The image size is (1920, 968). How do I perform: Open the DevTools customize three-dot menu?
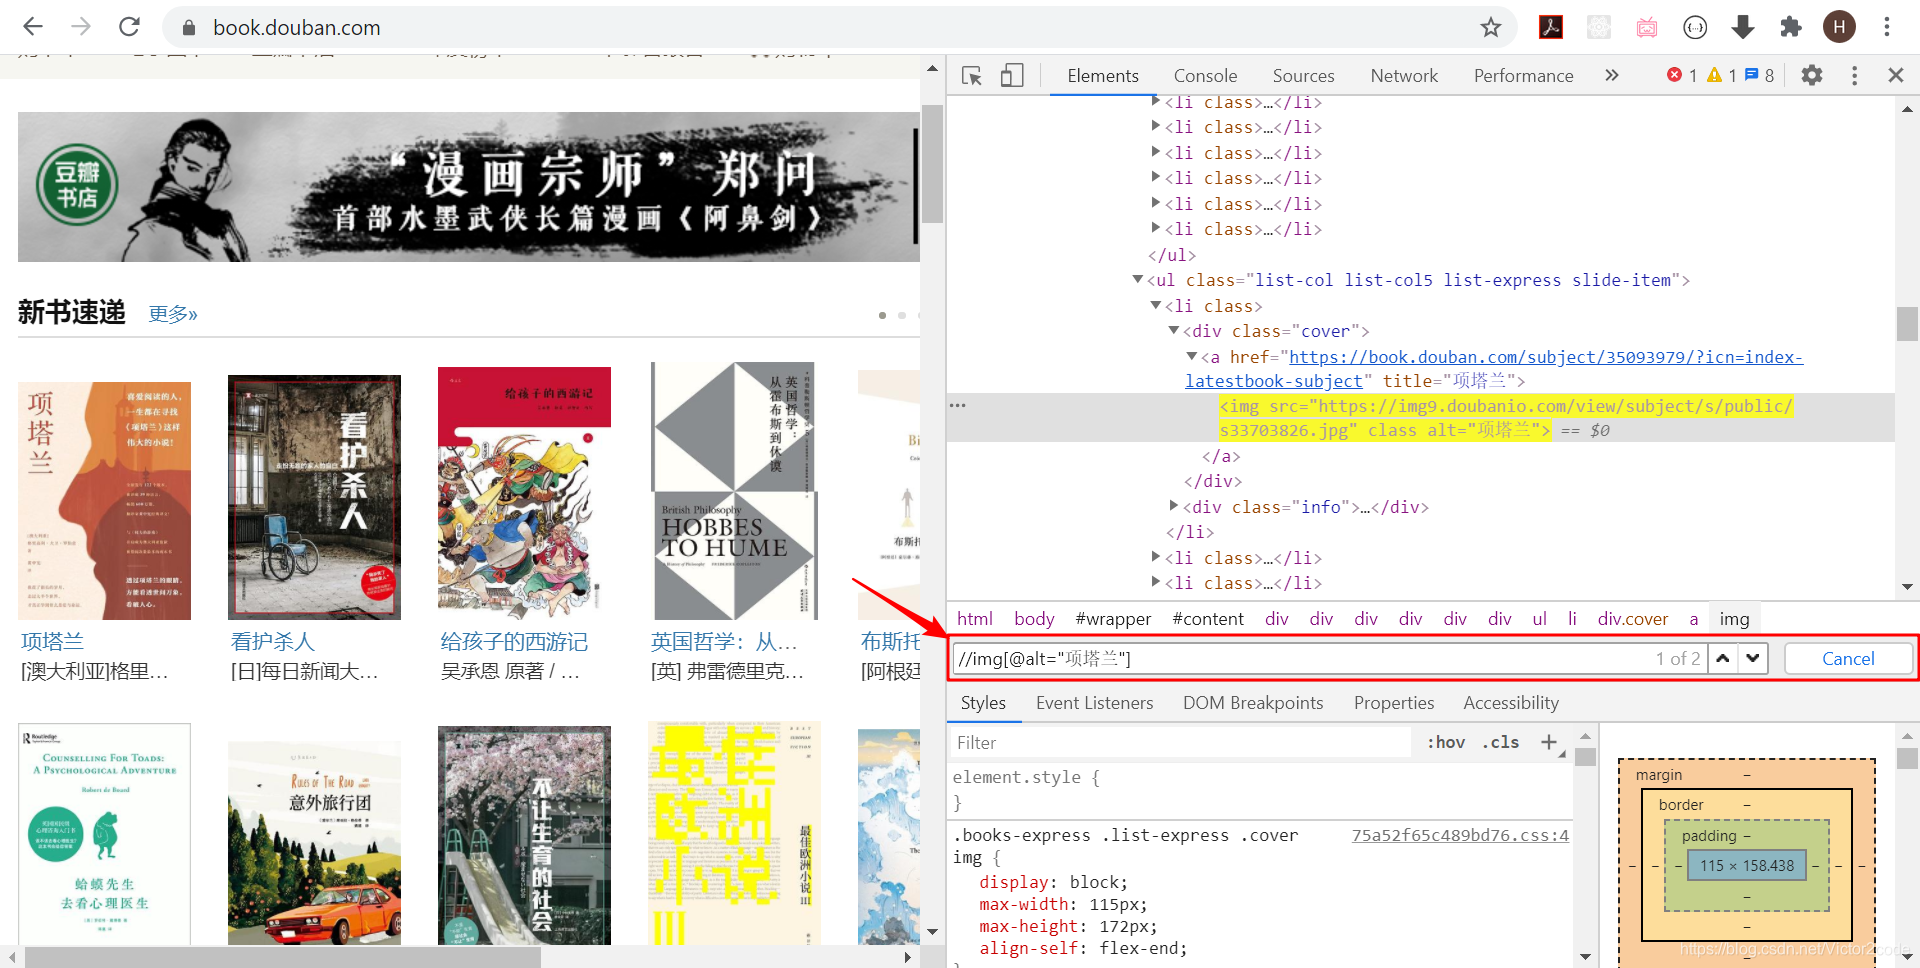[1854, 76]
